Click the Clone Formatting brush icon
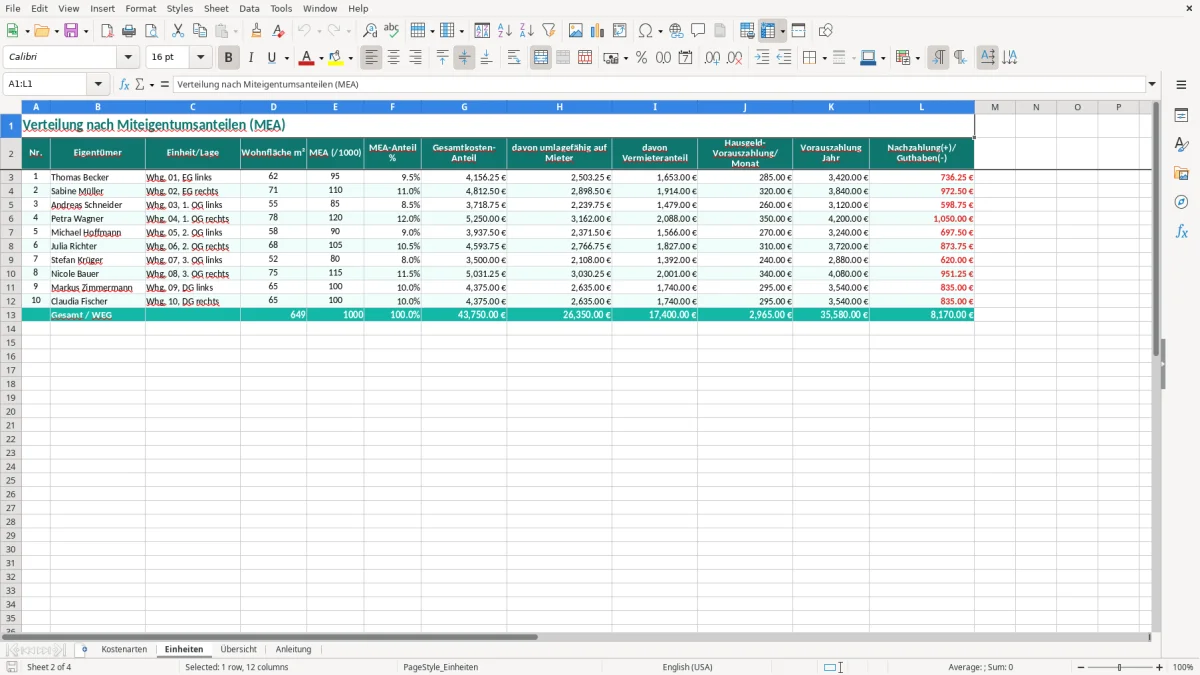 pyautogui.click(x=256, y=31)
